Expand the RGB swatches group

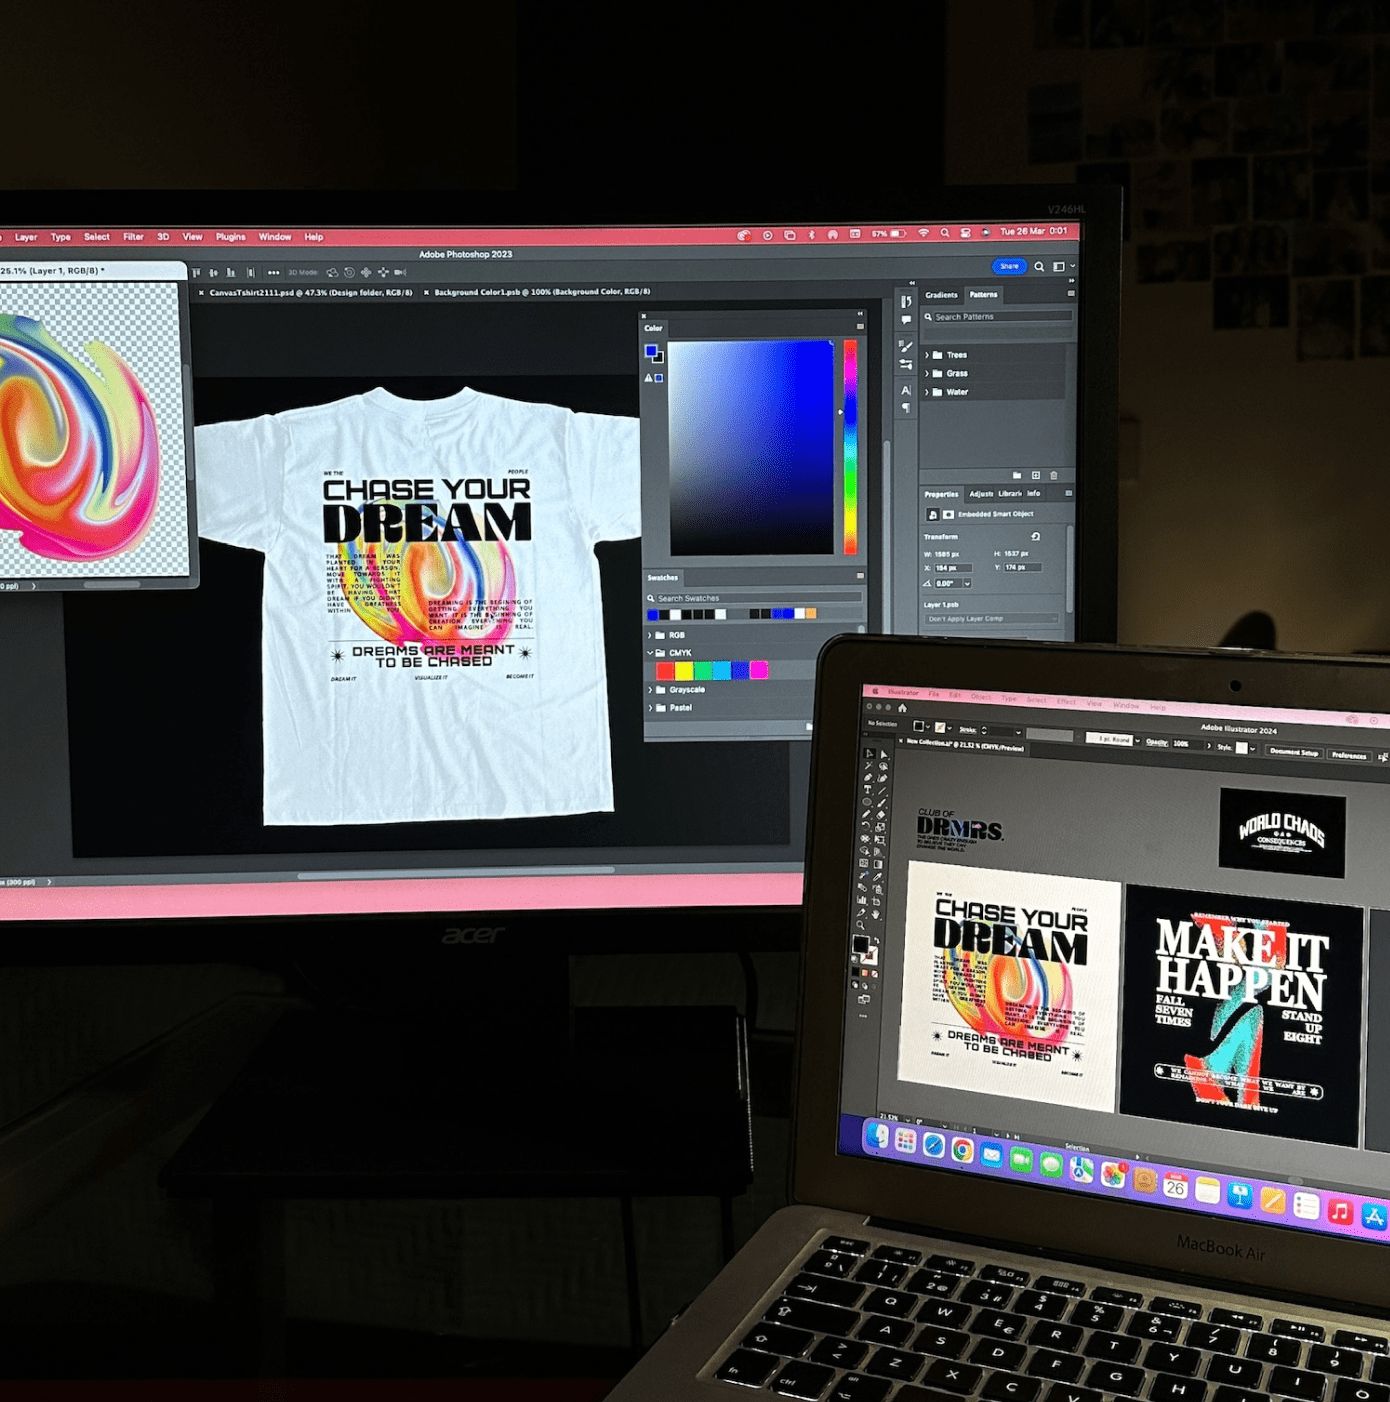(650, 635)
